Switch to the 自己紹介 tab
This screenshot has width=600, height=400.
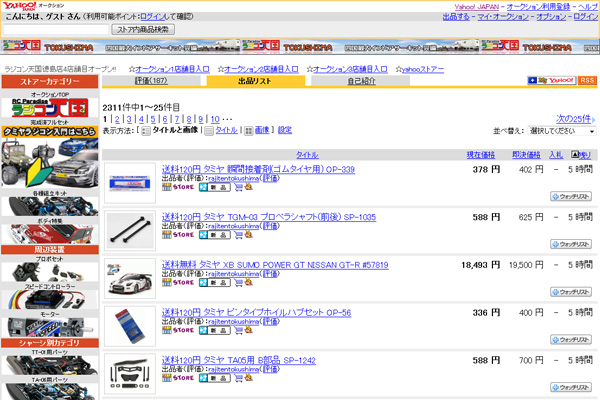361,81
